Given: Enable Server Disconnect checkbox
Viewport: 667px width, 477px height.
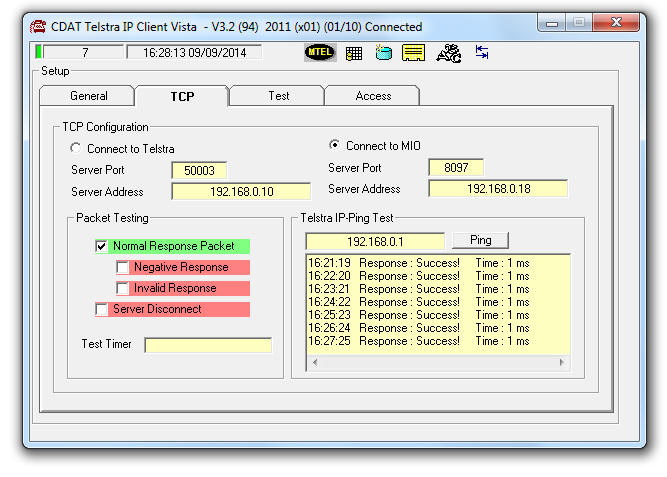Looking at the screenshot, I should pyautogui.click(x=101, y=309).
